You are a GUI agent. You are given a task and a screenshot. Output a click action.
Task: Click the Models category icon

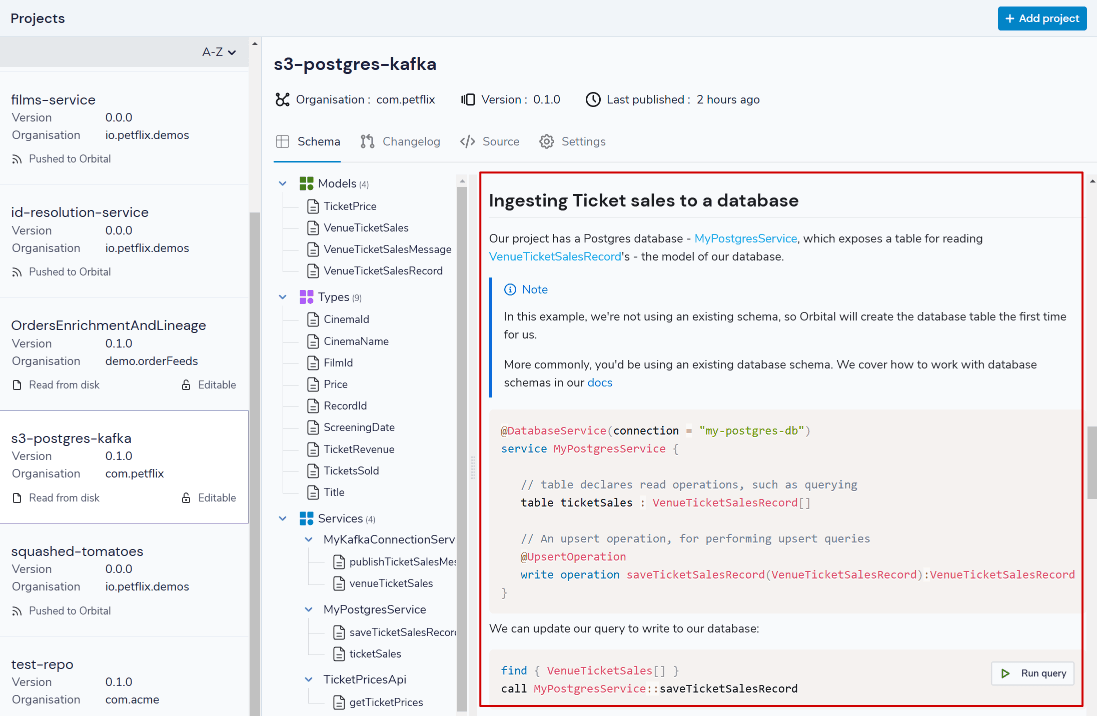[x=306, y=183]
